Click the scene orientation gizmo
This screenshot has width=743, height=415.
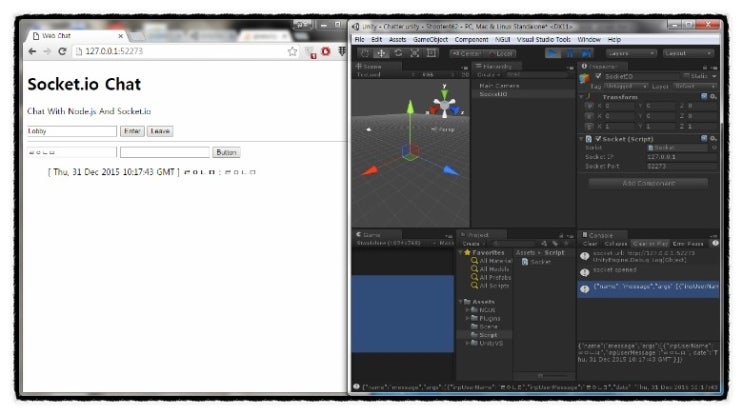pos(444,103)
